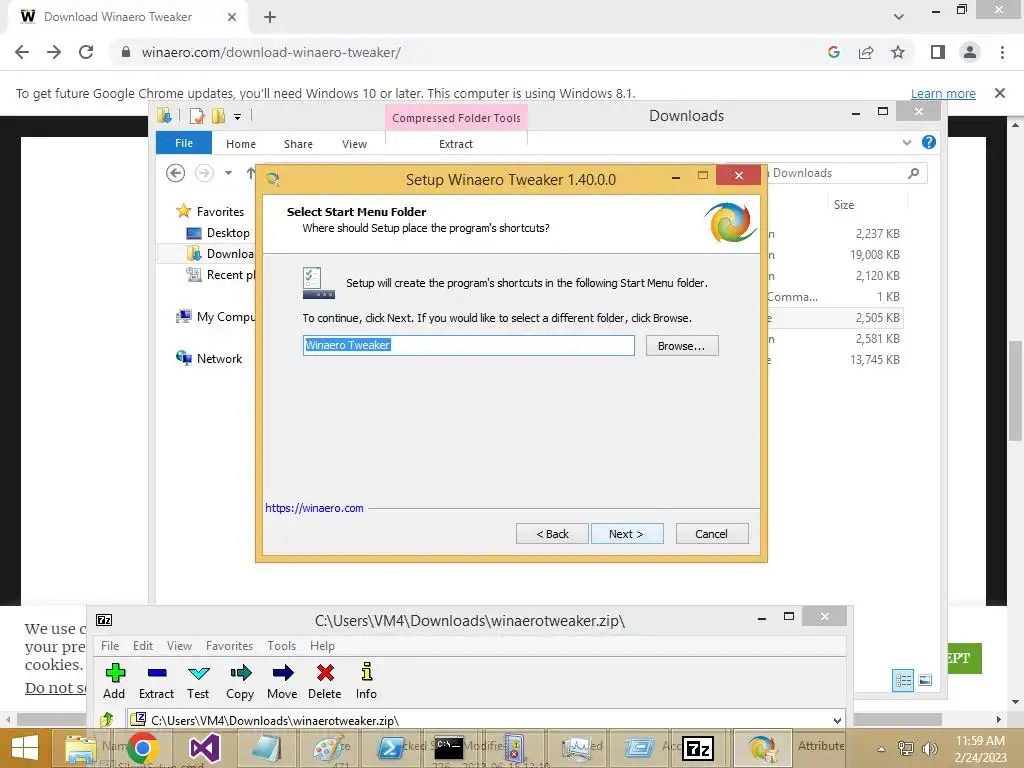Open File menu in 7-Zip window
Screen dimensions: 1024x768
pyautogui.click(x=110, y=645)
